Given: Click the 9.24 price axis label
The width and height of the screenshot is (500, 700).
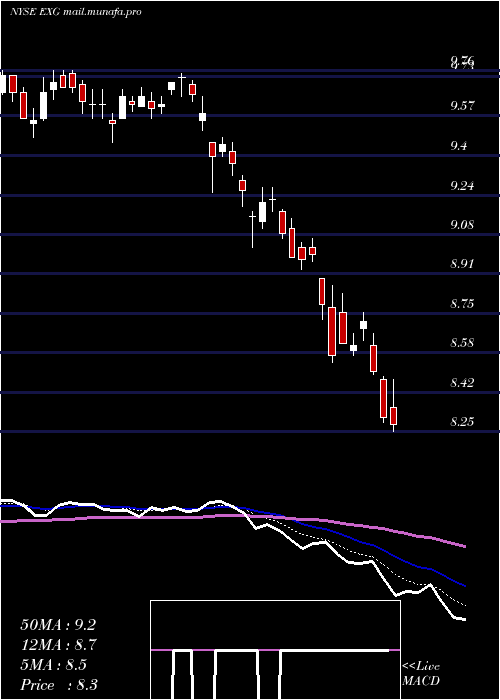Looking at the screenshot, I should point(462,185).
